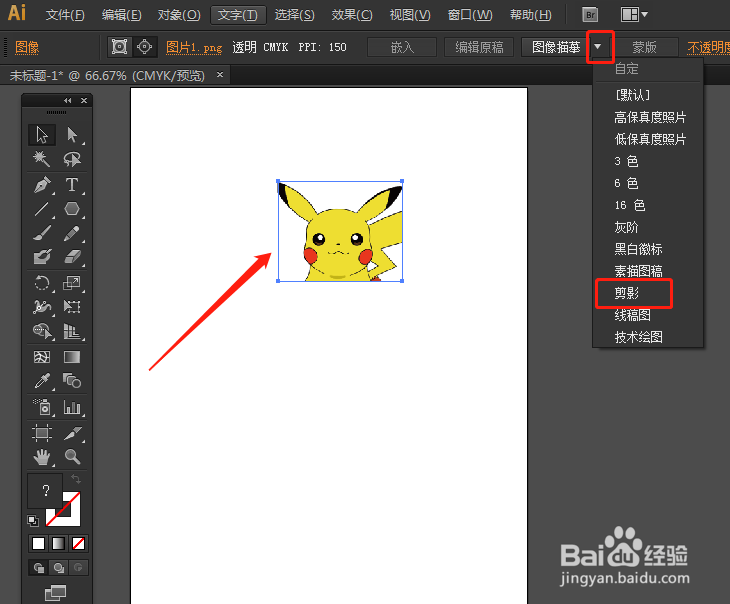The image size is (730, 604).
Task: Click the 编辑原稿 button
Action: (x=479, y=47)
